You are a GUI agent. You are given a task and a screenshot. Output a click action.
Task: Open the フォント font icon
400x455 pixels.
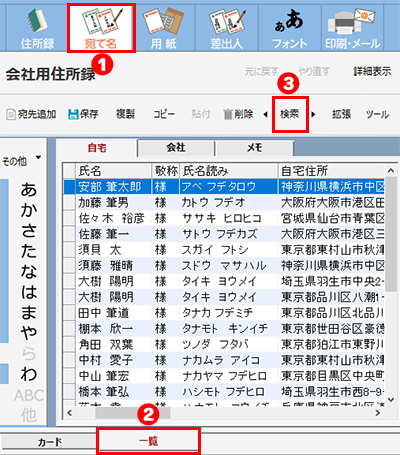pyautogui.click(x=290, y=28)
